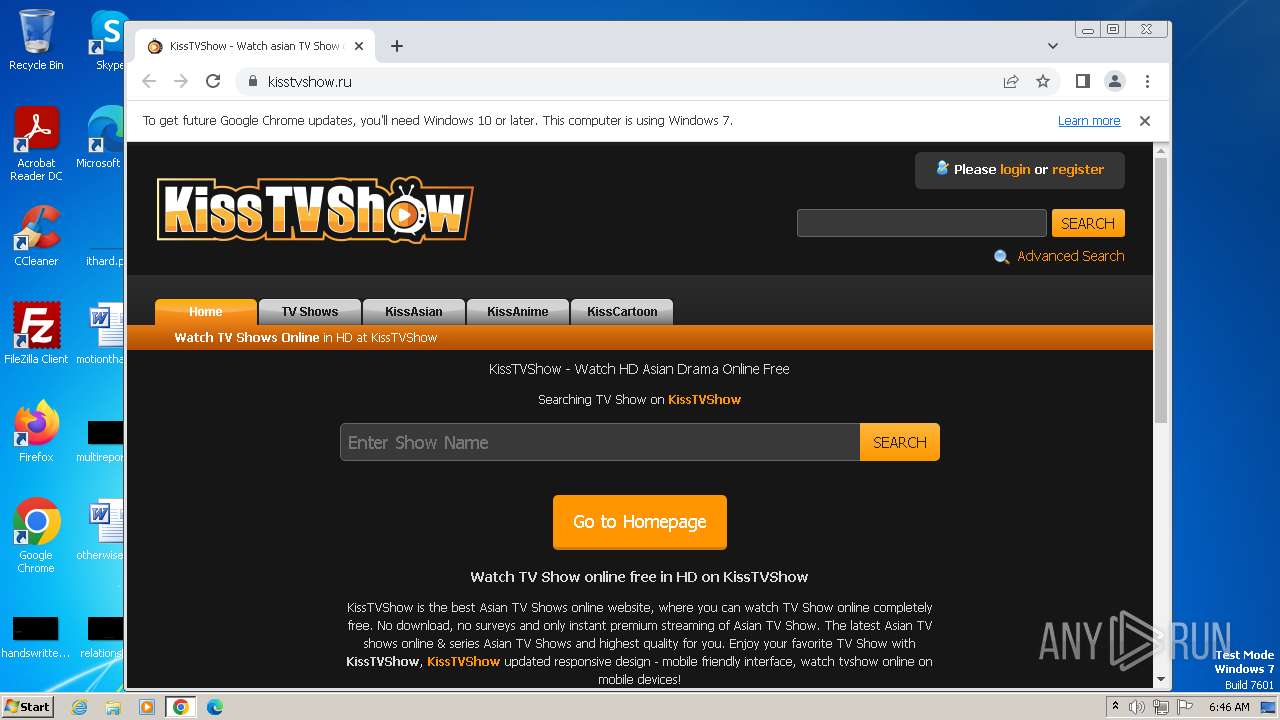Click the register link
1280x720 pixels.
point(1078,169)
